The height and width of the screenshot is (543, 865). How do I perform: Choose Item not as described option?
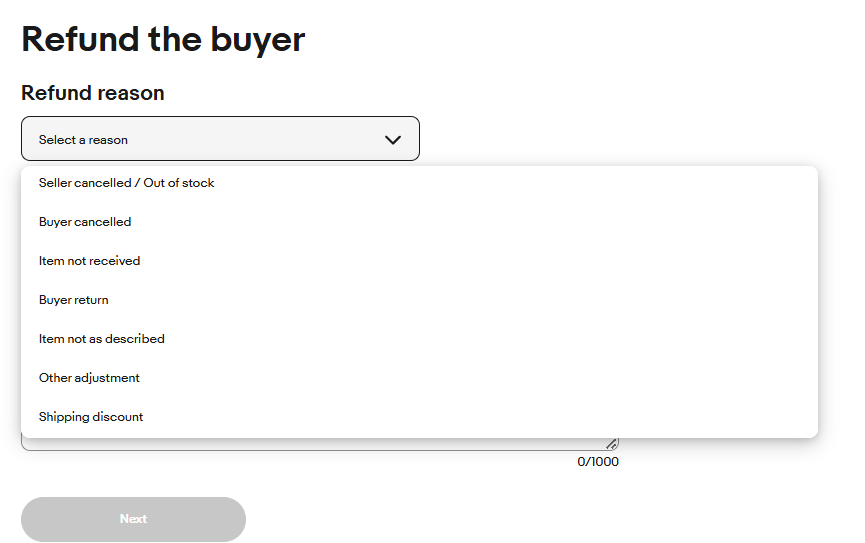click(x=102, y=339)
